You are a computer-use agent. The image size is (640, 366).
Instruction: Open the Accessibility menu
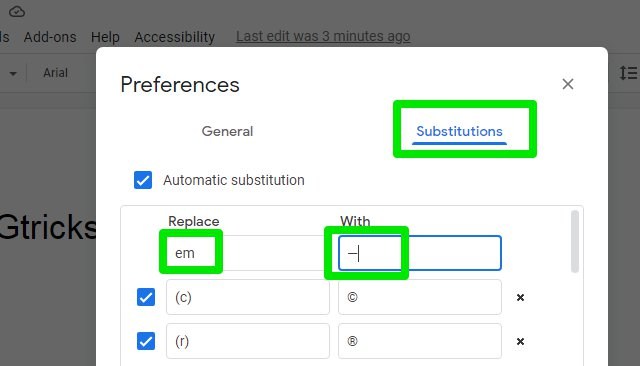(x=175, y=37)
